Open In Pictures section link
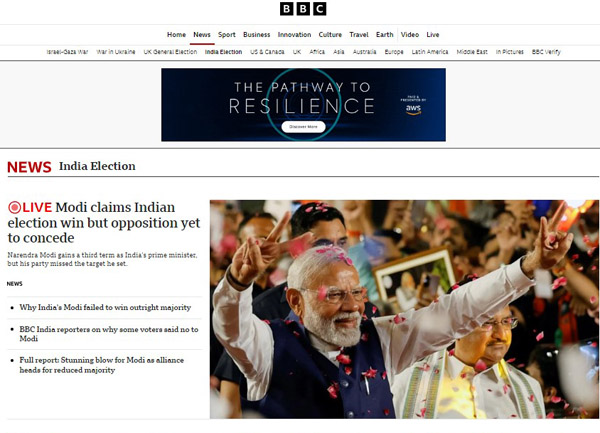600x433 pixels. pyautogui.click(x=509, y=52)
